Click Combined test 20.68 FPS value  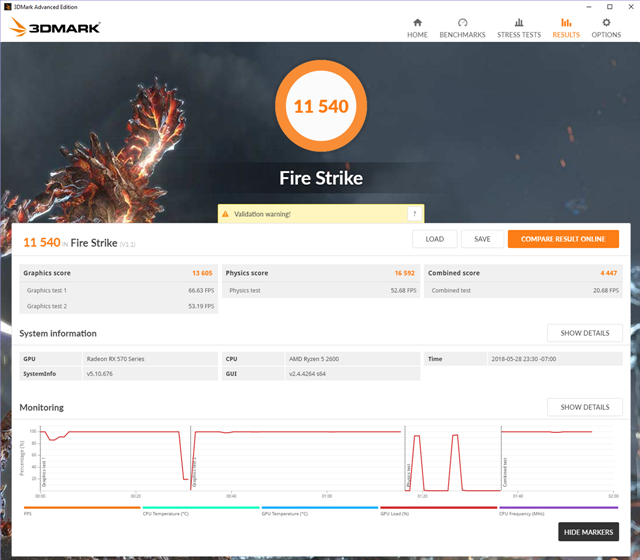(606, 290)
